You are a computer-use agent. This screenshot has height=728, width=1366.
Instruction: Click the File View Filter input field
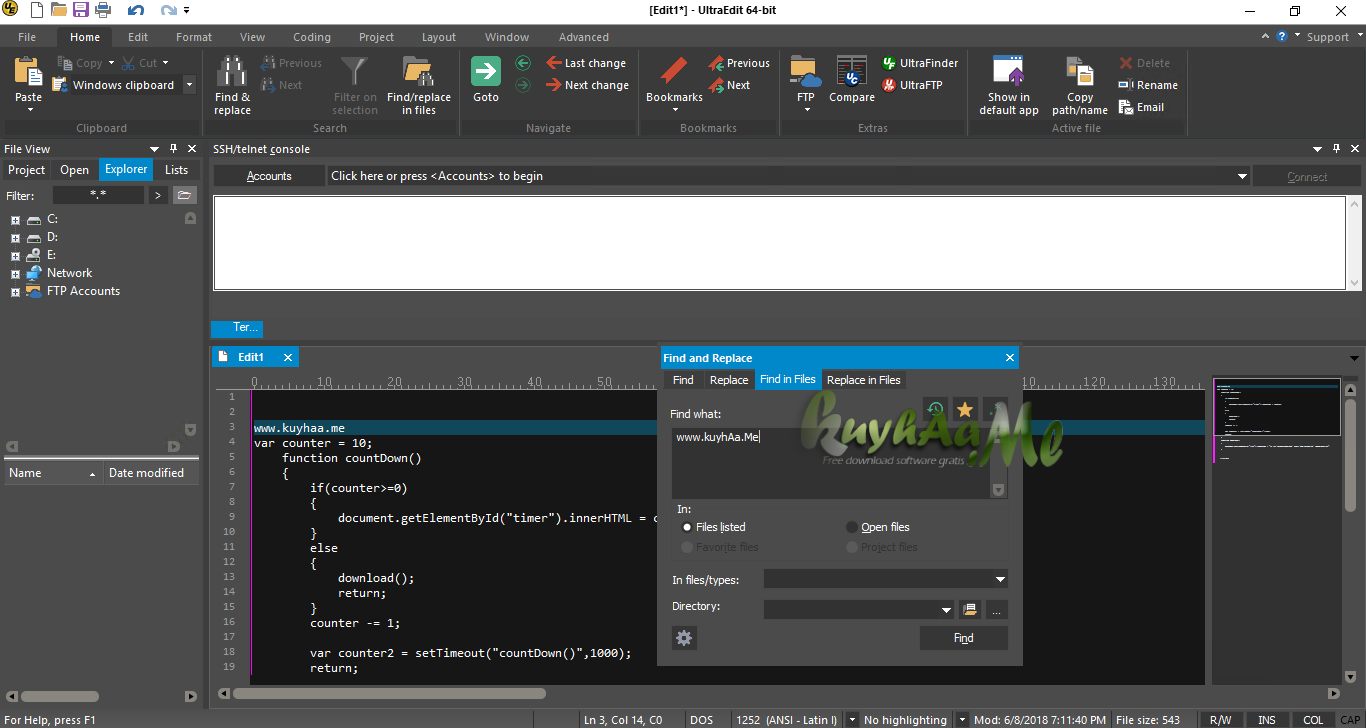(x=98, y=195)
